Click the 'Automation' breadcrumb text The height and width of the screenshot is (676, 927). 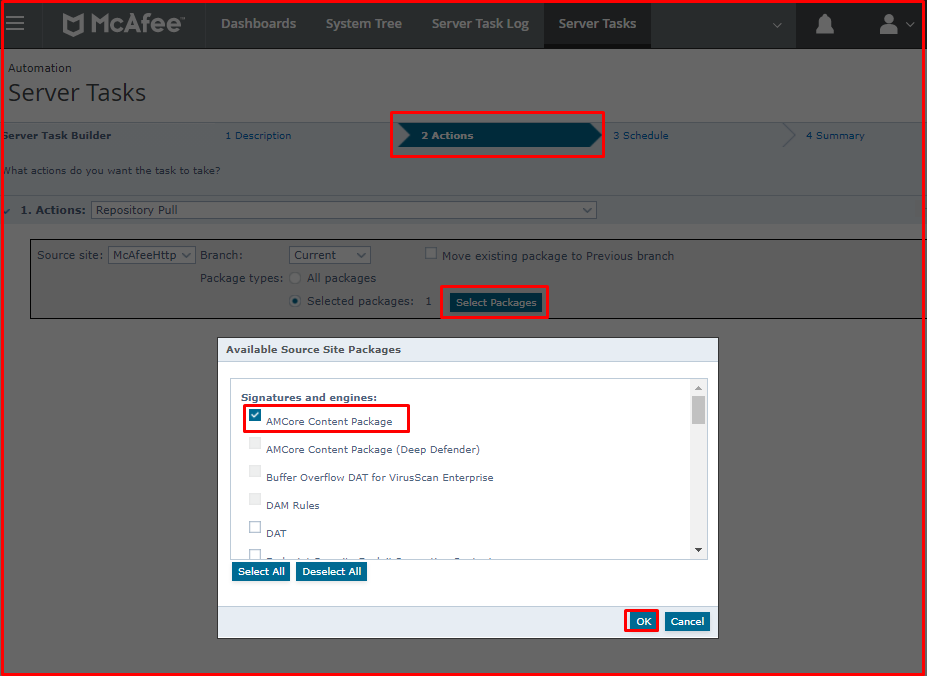click(x=40, y=68)
